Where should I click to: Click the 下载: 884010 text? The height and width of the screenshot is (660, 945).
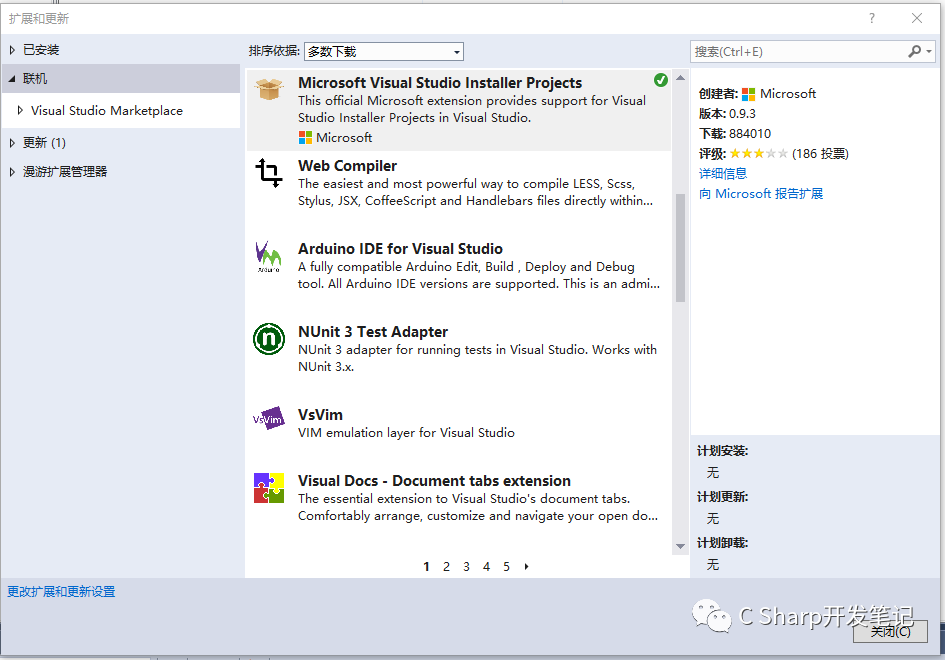735,134
